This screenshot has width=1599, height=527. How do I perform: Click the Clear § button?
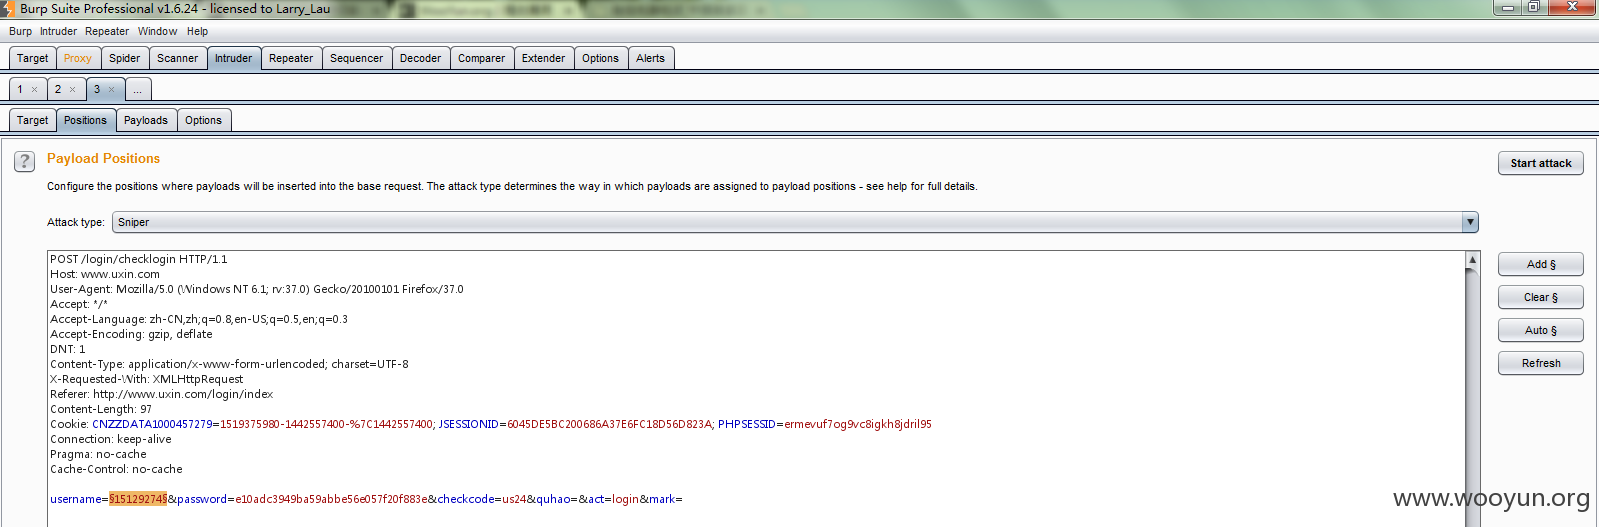pos(1541,297)
